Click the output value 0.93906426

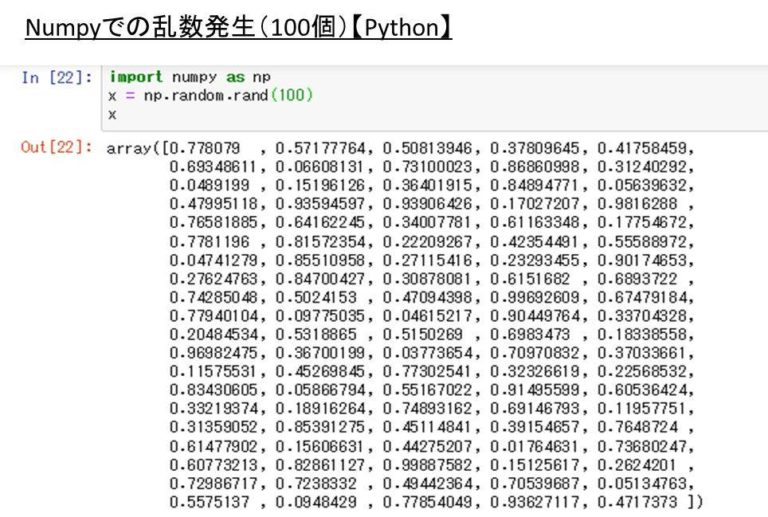pos(427,204)
